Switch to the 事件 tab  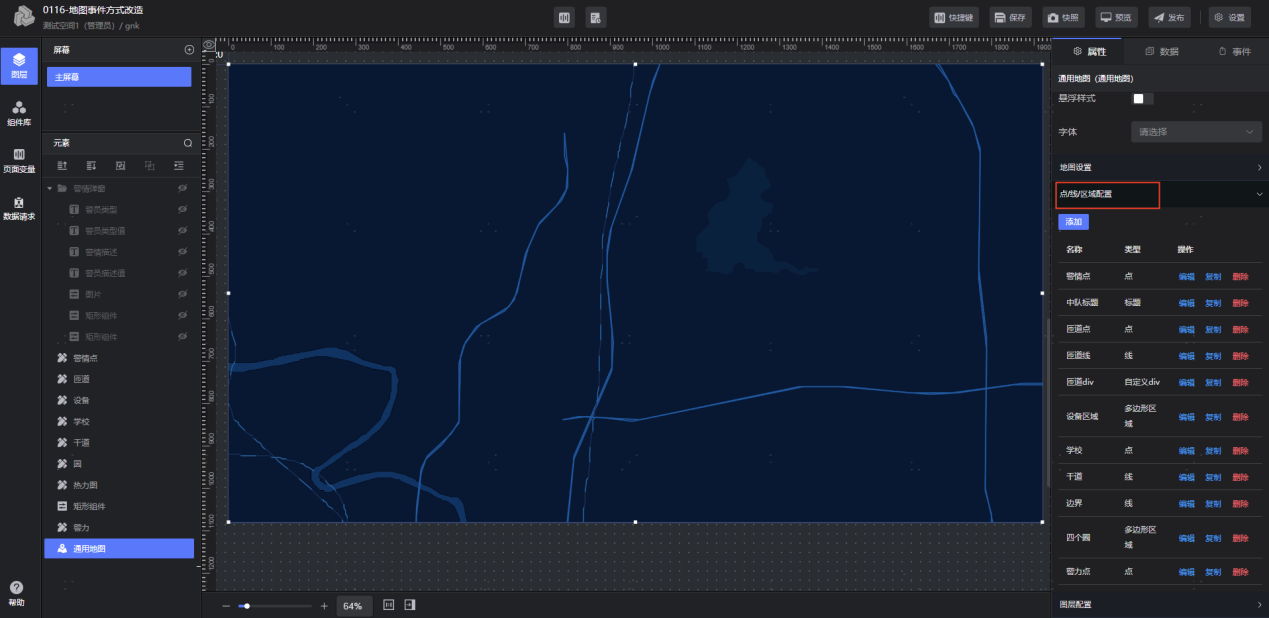(x=1234, y=51)
